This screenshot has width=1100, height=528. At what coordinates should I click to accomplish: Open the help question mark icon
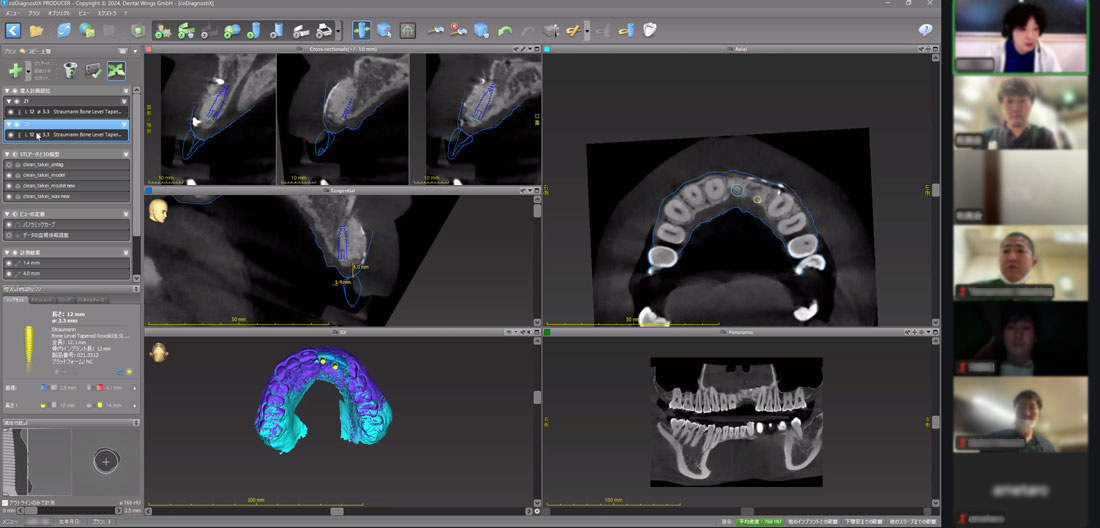coord(925,31)
